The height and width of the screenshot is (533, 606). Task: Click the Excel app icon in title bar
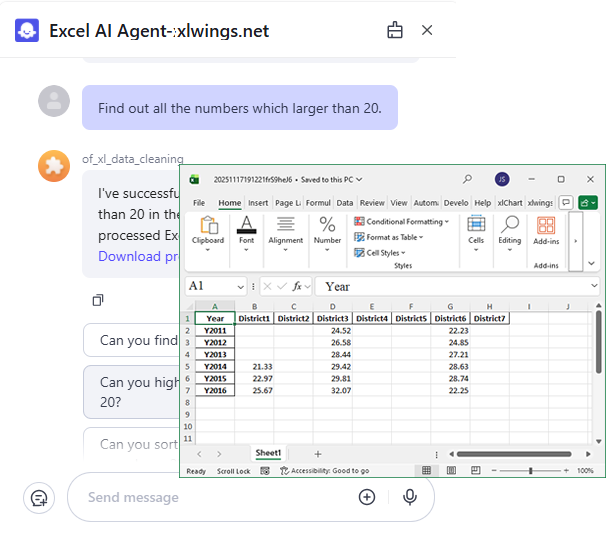[x=194, y=179]
